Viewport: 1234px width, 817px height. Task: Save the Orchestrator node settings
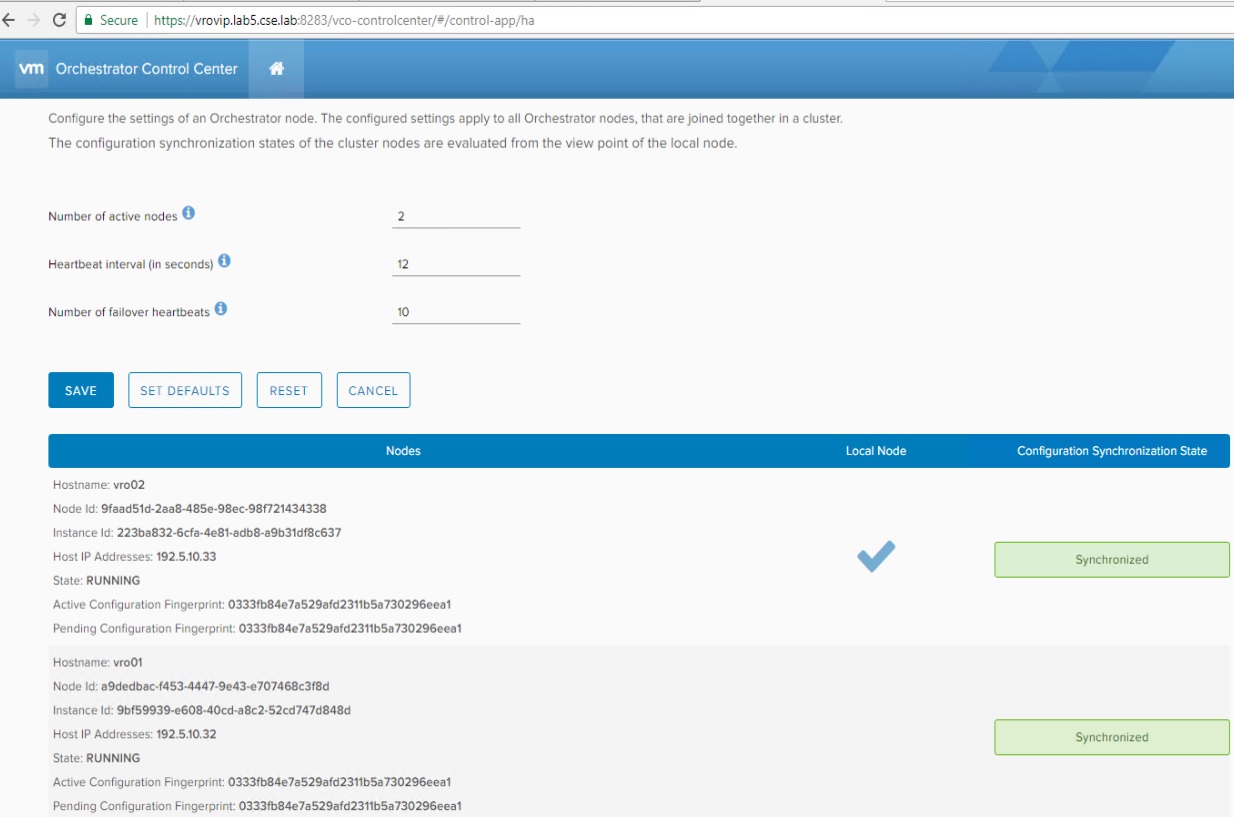[81, 390]
